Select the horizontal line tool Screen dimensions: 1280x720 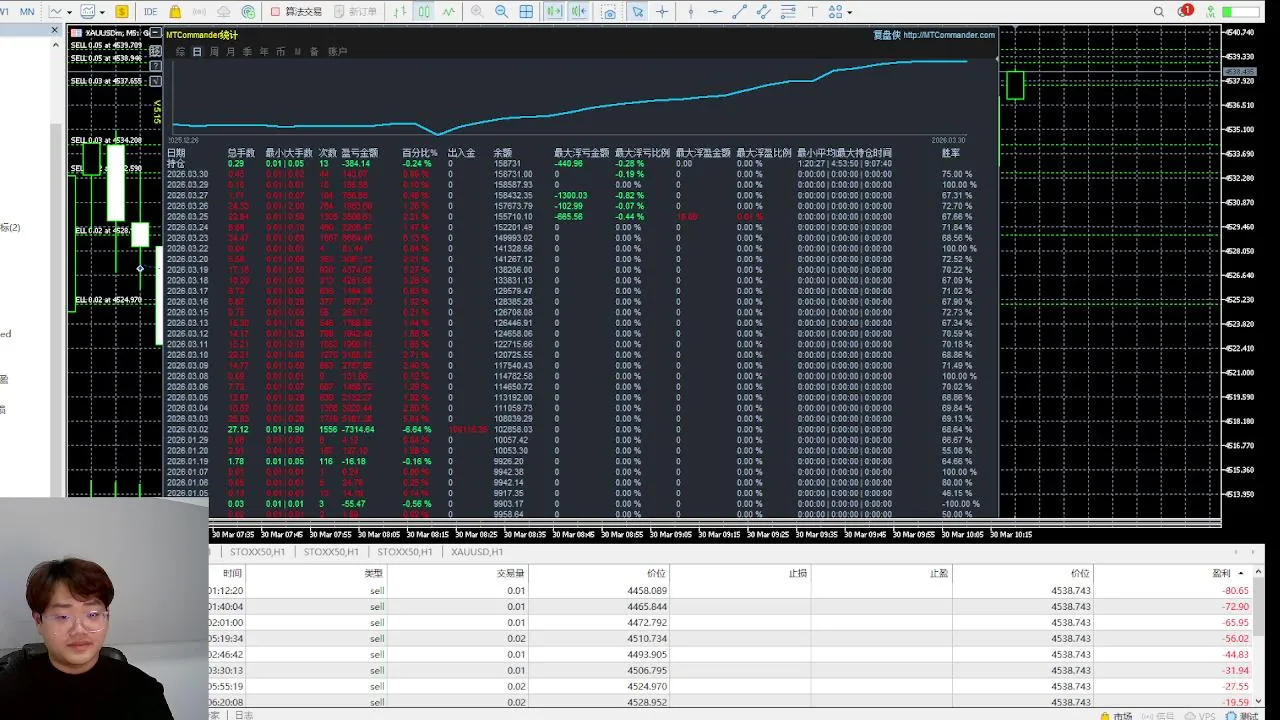[715, 12]
